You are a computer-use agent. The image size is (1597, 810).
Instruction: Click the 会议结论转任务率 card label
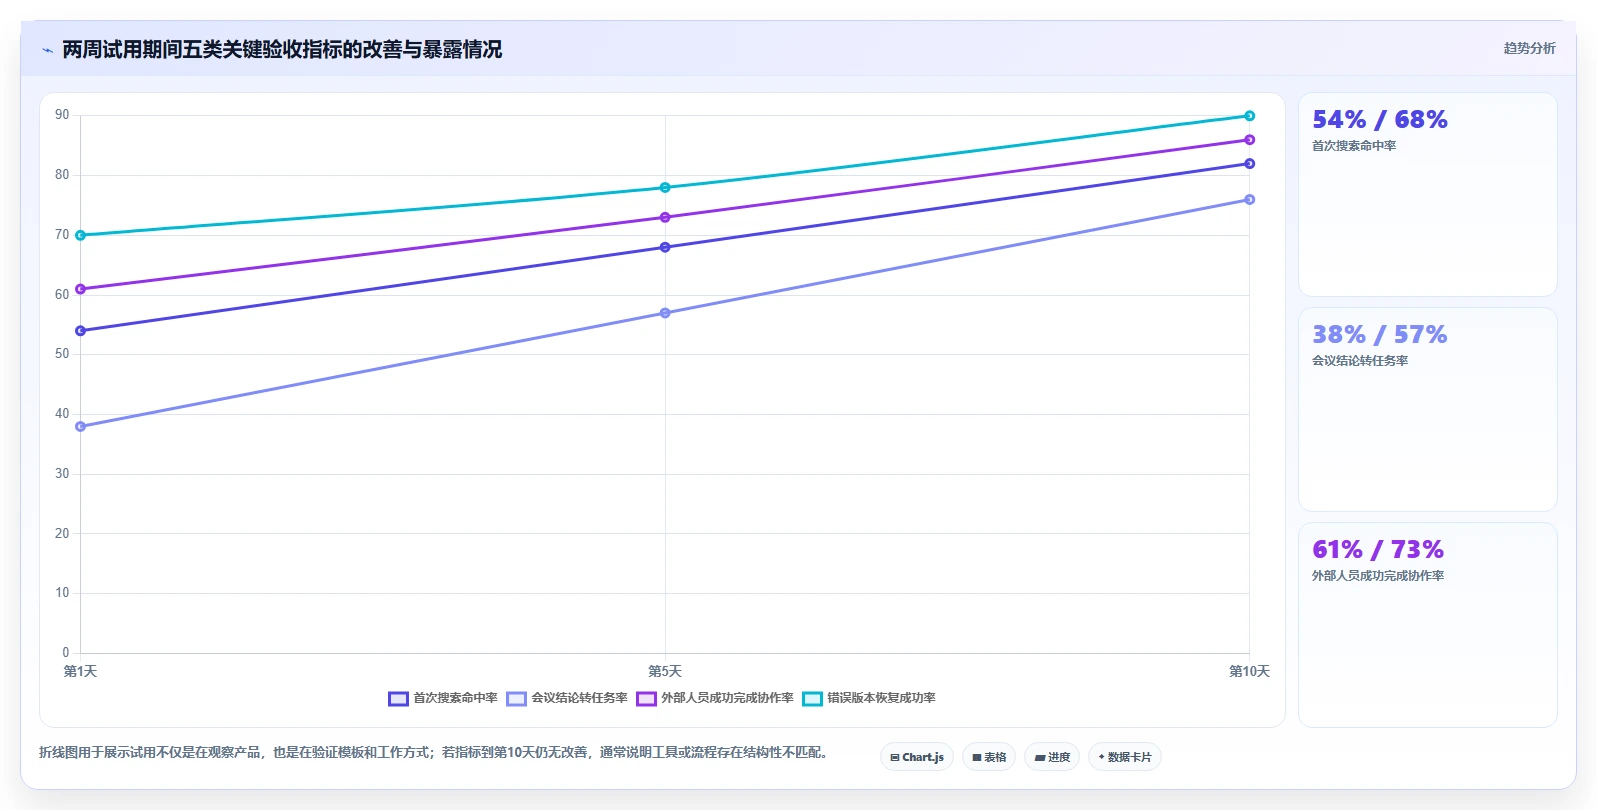point(1360,361)
